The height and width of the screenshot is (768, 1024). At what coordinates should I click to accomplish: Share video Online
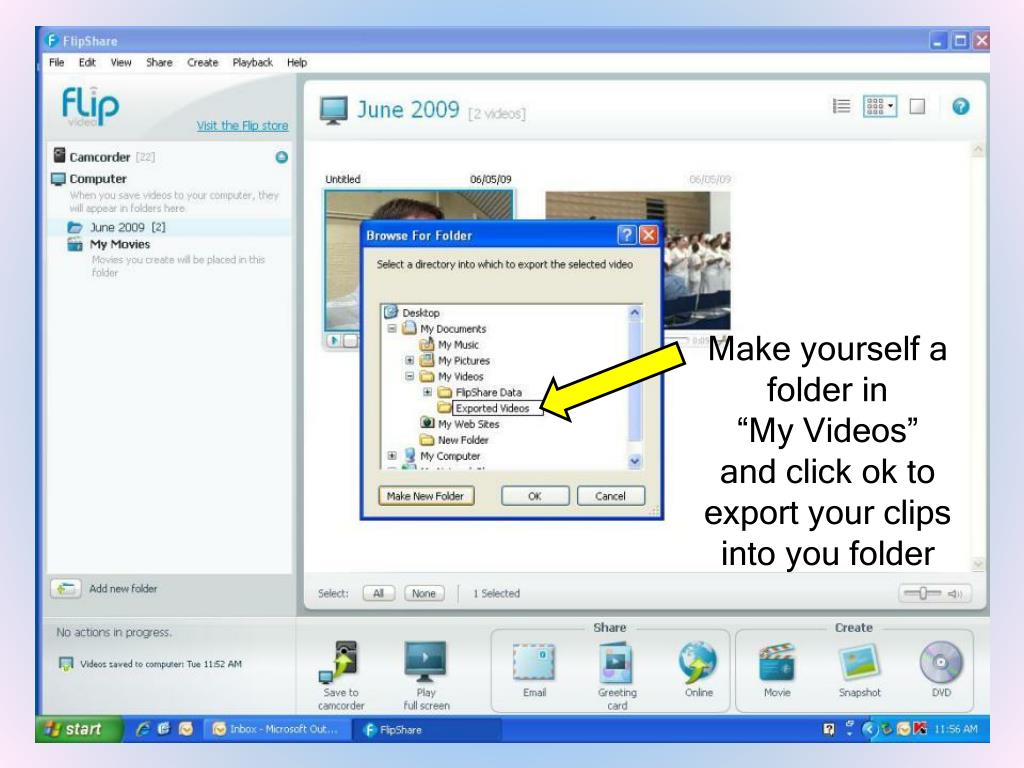click(x=697, y=662)
